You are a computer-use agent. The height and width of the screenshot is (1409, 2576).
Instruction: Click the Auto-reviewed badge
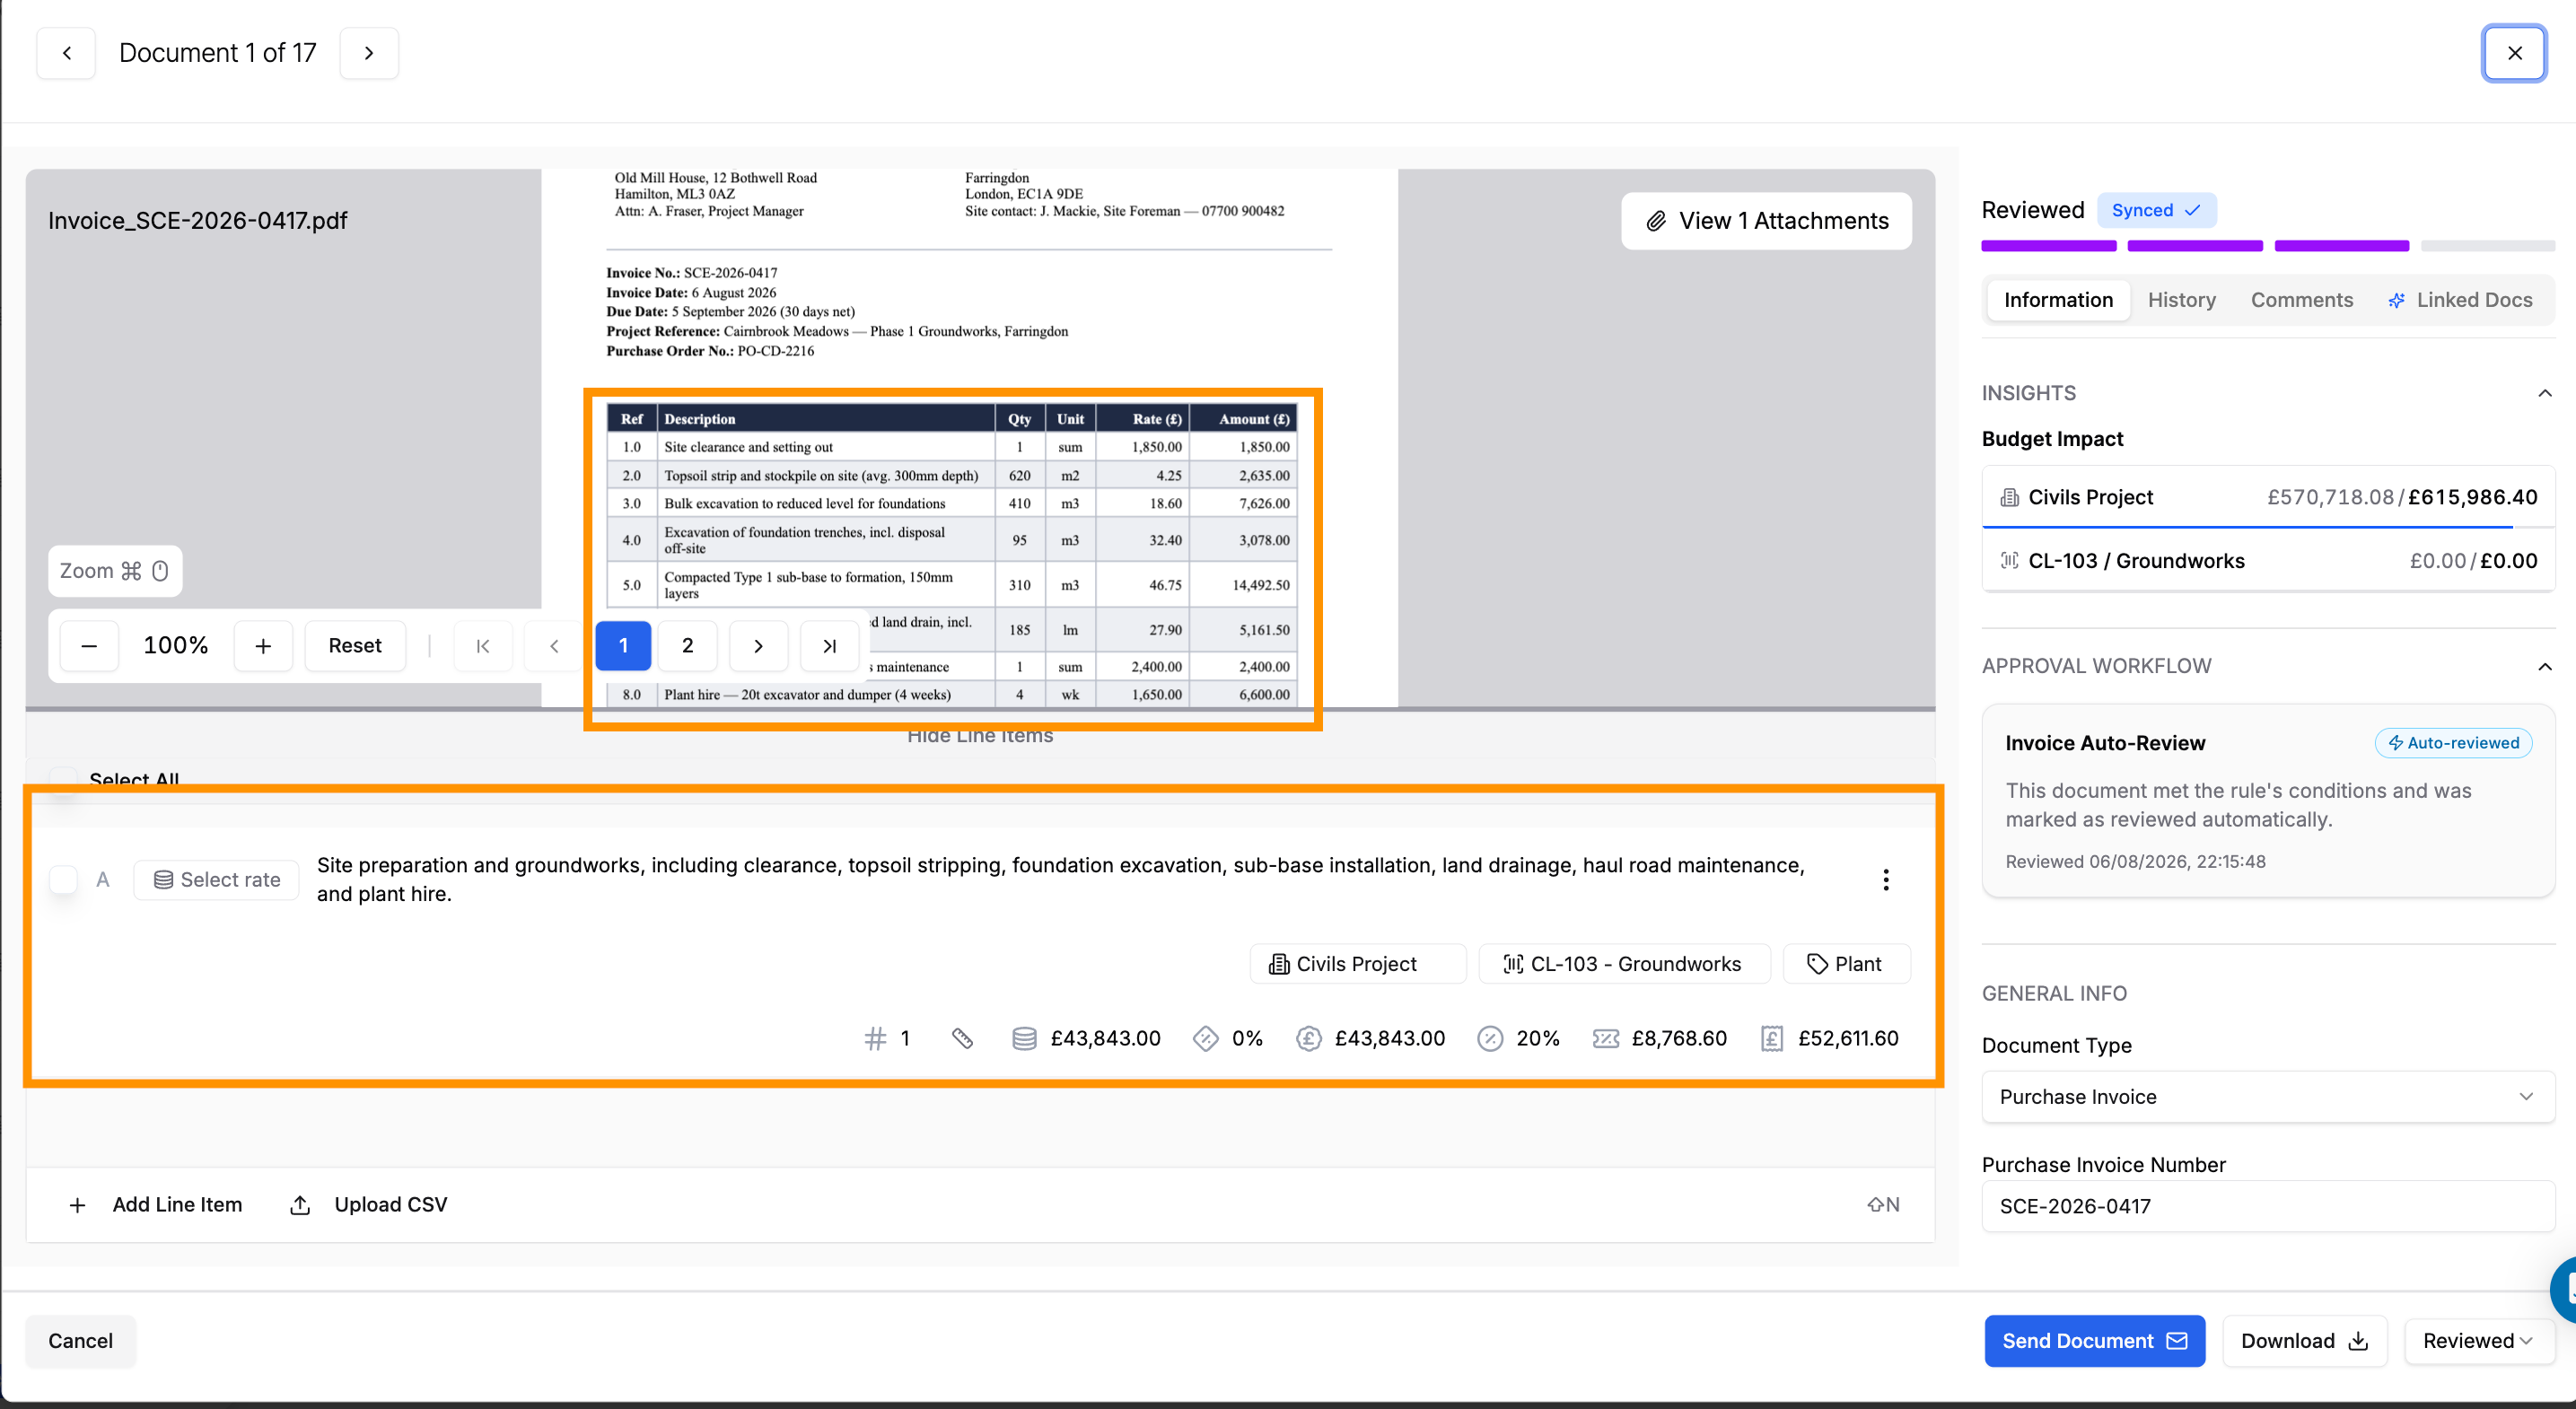[x=2453, y=743]
